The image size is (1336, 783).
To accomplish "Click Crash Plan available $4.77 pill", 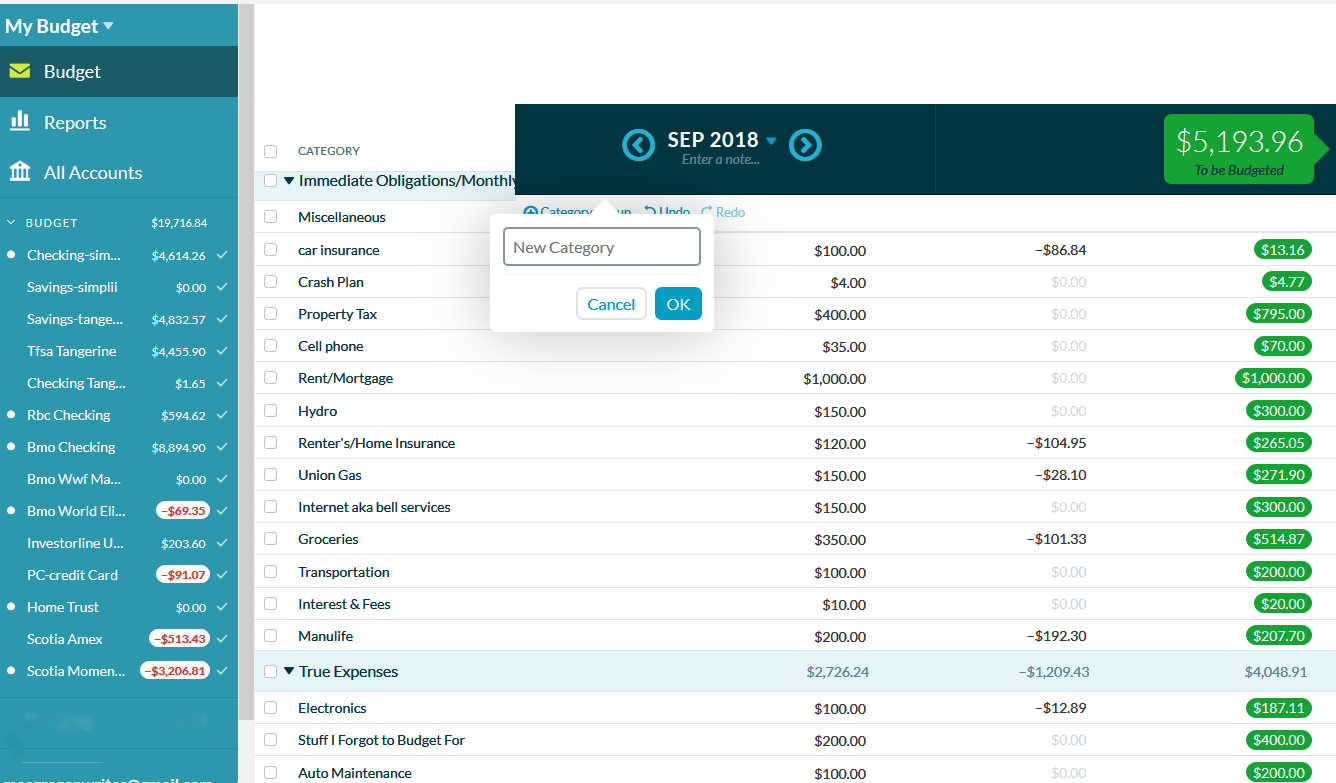I will point(1286,282).
